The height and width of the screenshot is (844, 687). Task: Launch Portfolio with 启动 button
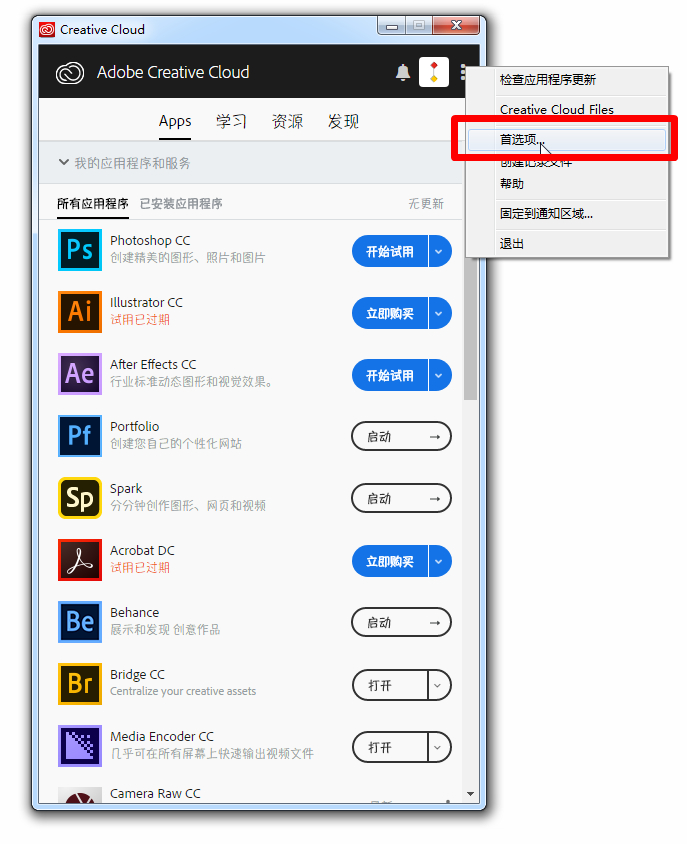[401, 437]
